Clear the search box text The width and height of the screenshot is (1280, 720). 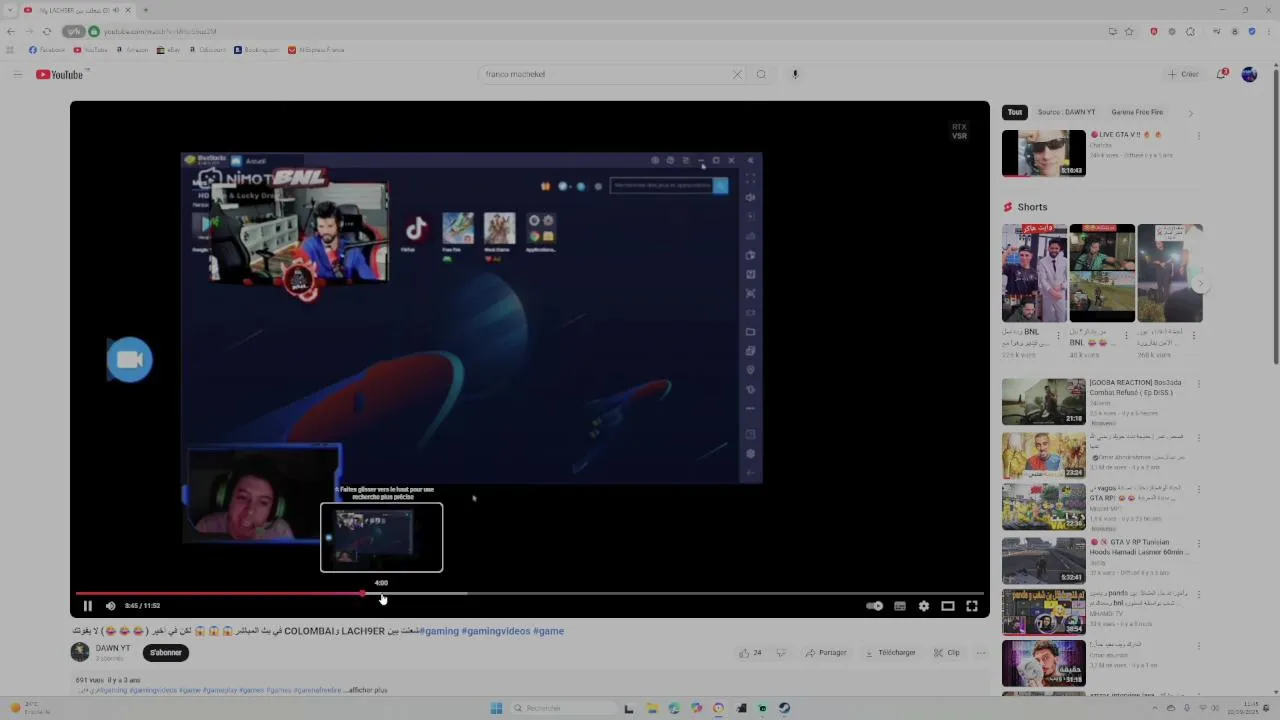coord(737,74)
